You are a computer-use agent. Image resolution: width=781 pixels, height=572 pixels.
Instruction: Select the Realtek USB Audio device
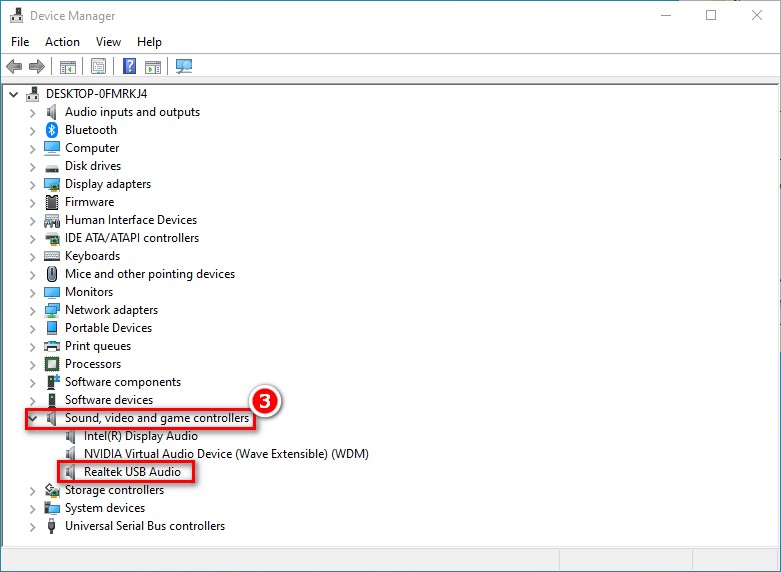point(132,472)
